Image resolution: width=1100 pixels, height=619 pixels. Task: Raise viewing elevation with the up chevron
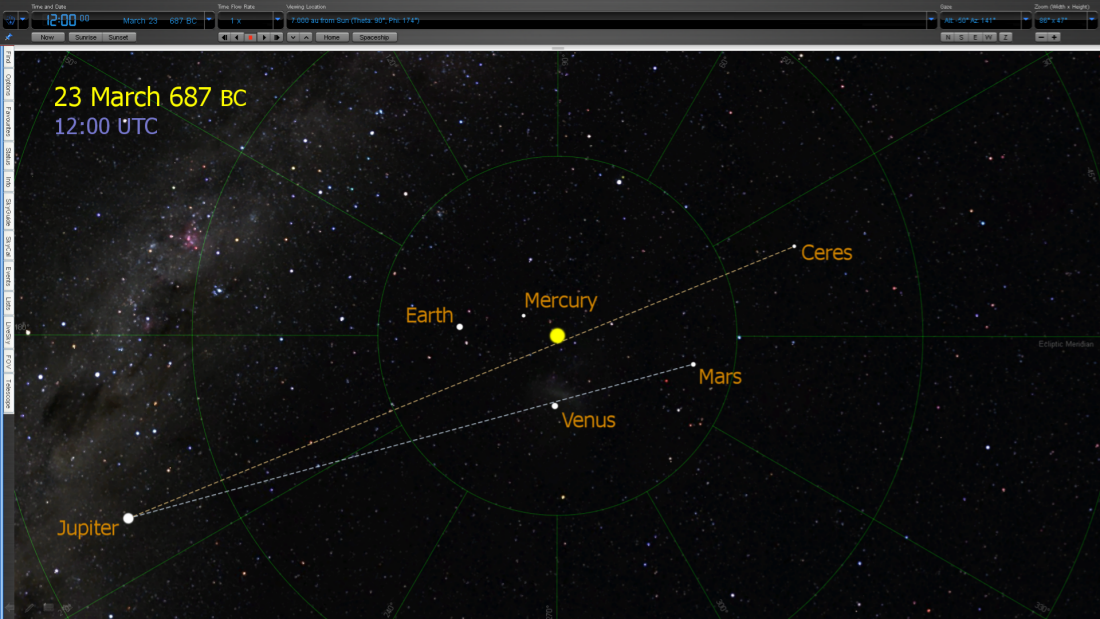306,37
